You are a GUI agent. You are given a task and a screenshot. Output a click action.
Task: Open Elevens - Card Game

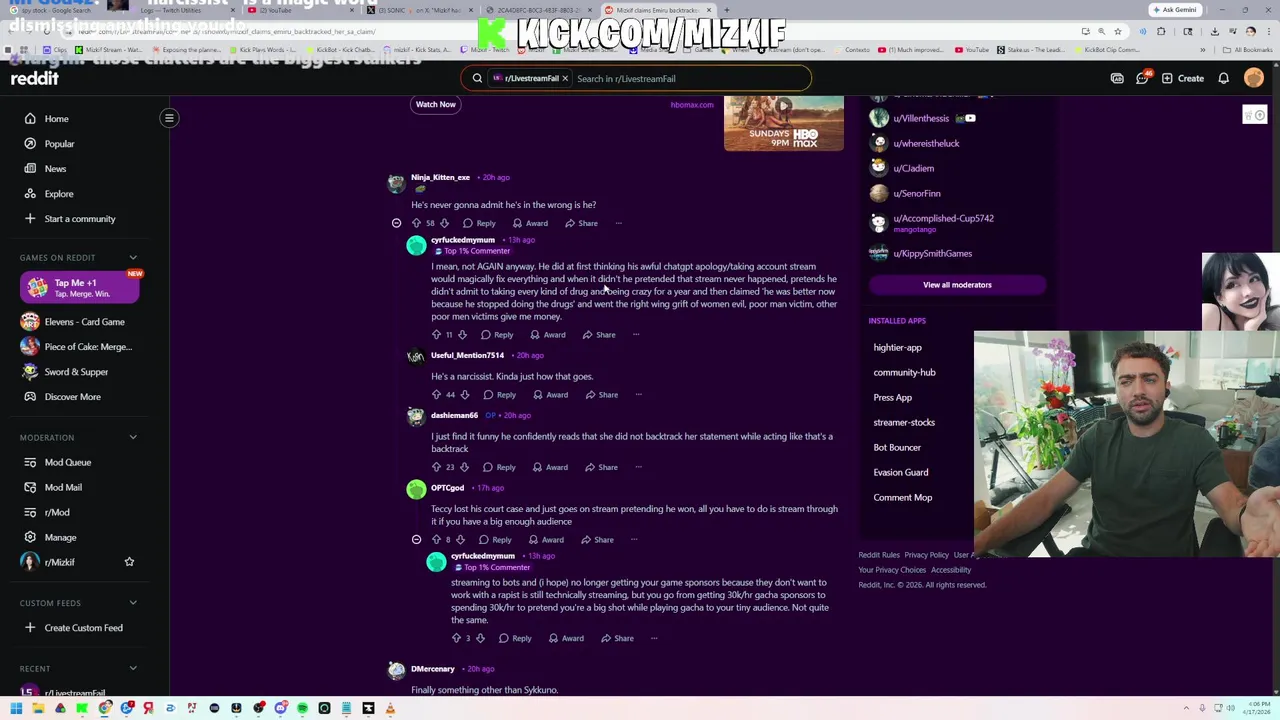click(x=84, y=322)
